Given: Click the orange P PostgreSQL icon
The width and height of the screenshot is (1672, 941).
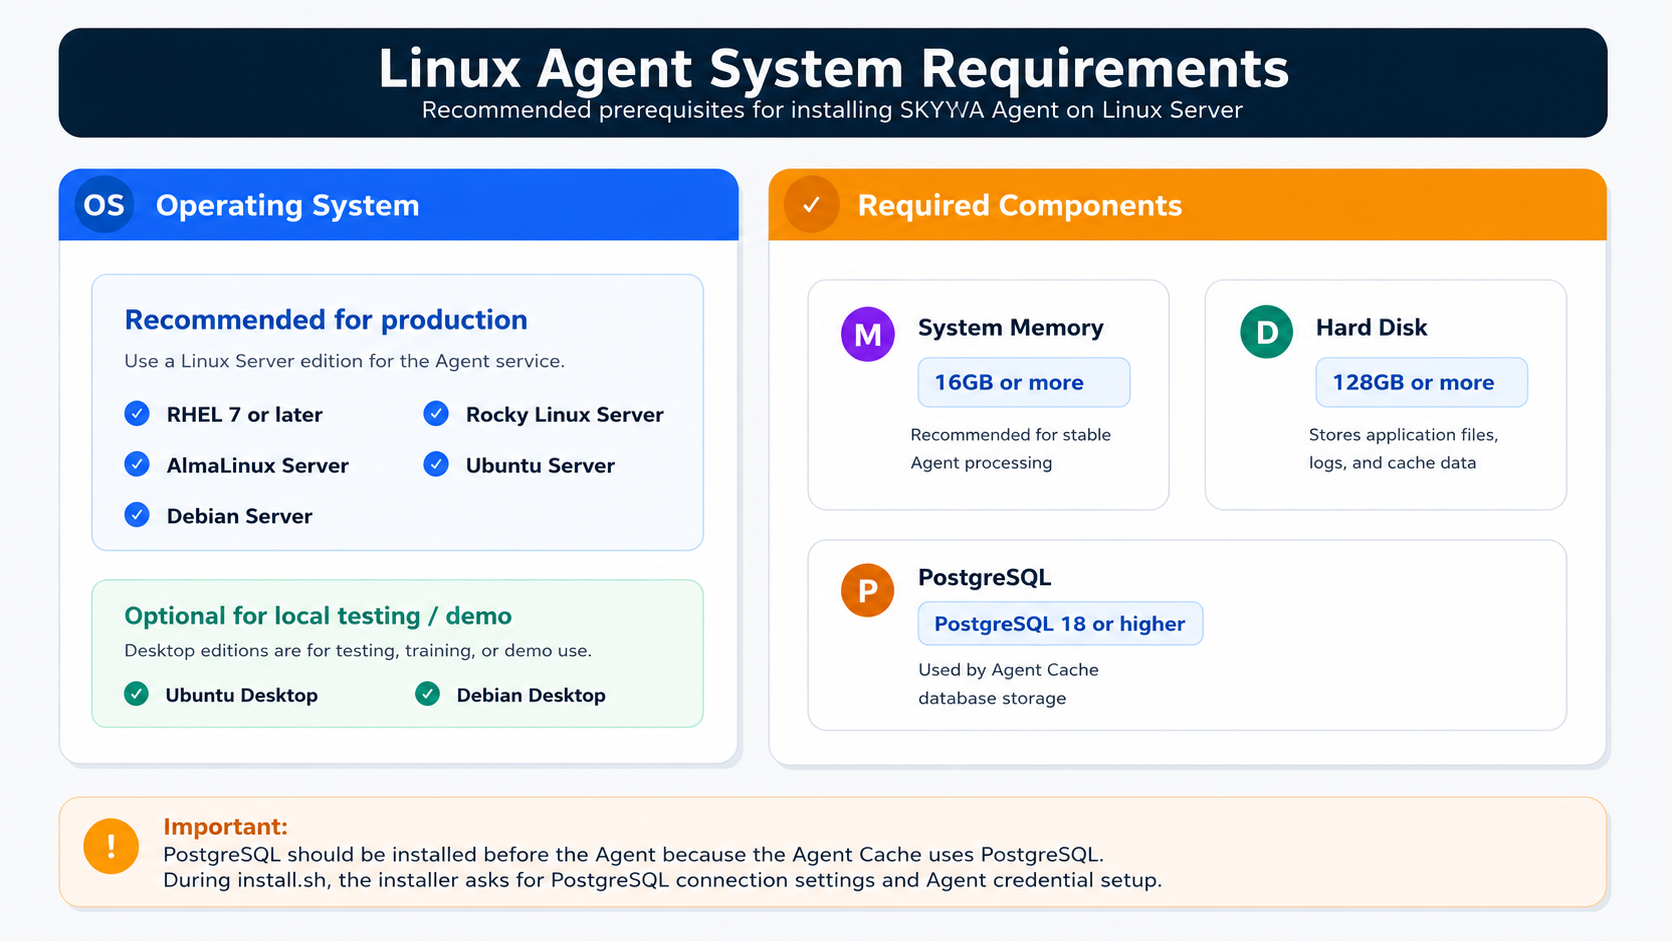Looking at the screenshot, I should pyautogui.click(x=867, y=590).
